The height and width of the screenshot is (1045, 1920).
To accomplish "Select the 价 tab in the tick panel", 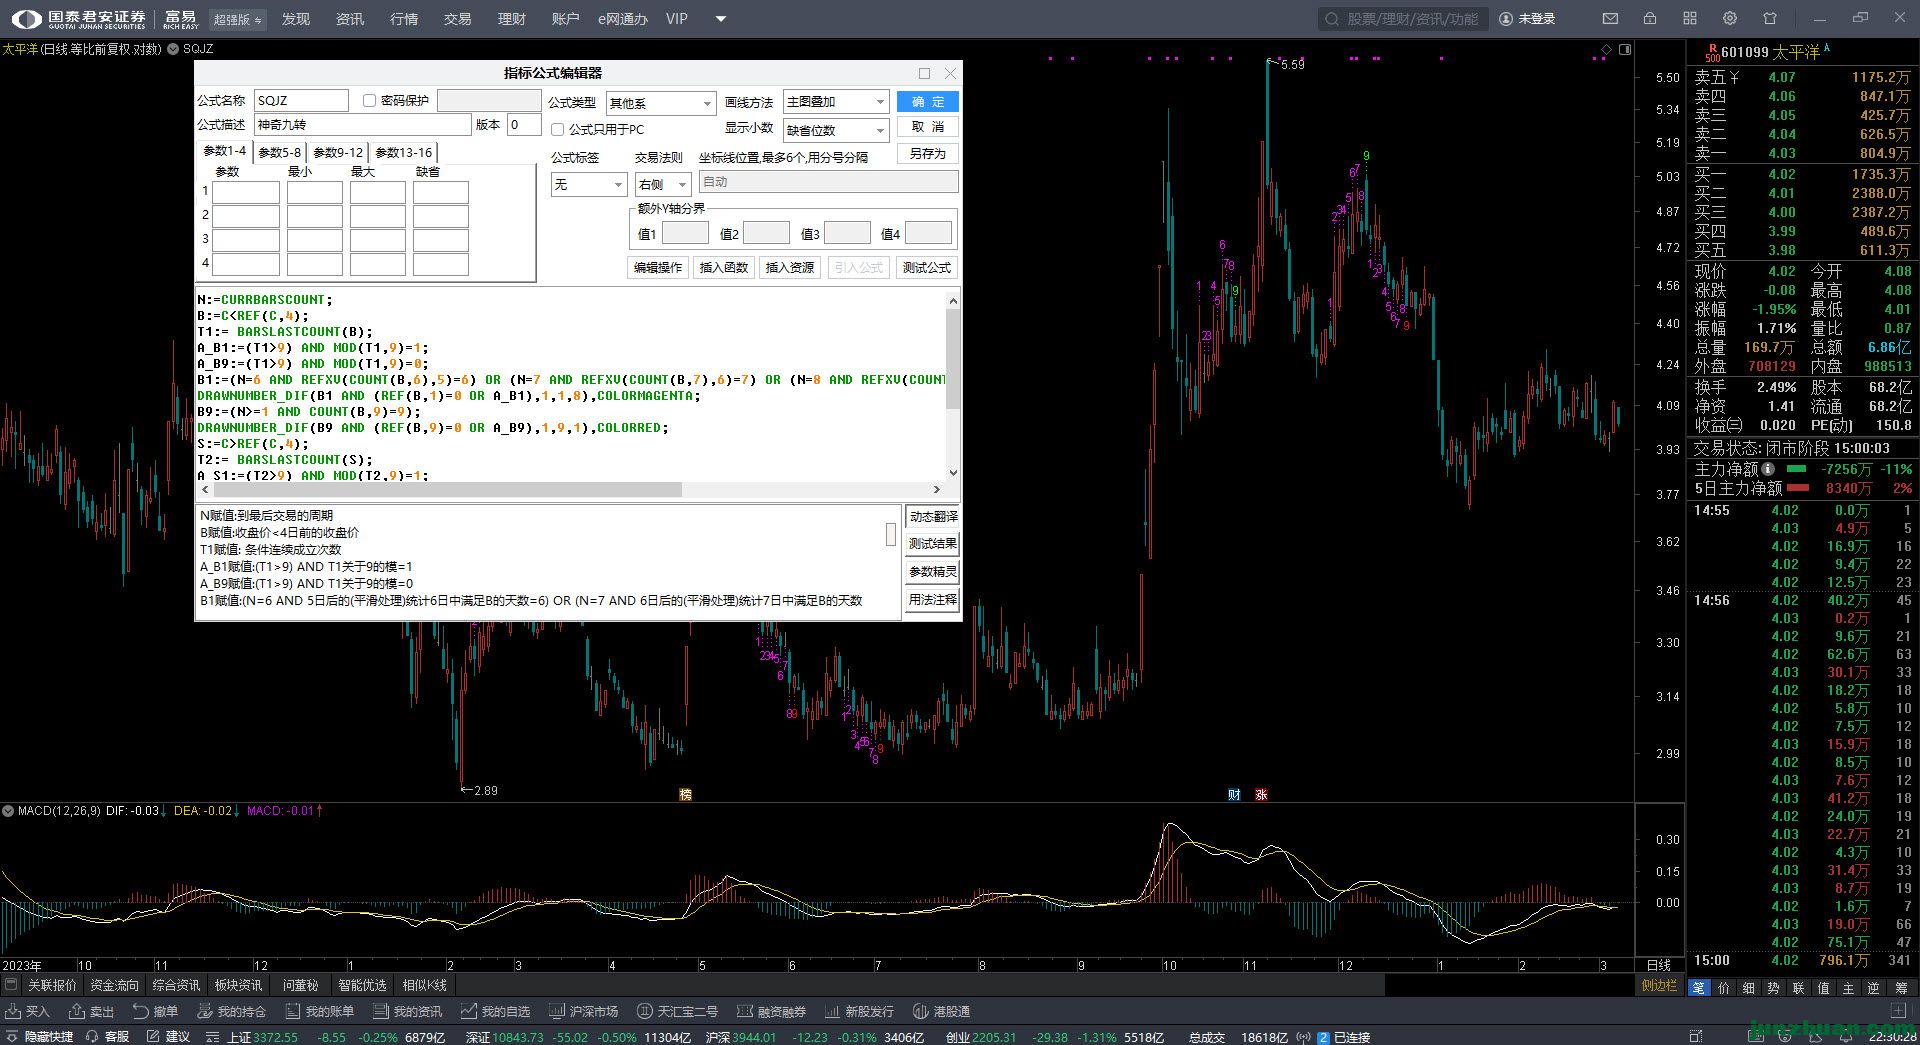I will [1723, 987].
